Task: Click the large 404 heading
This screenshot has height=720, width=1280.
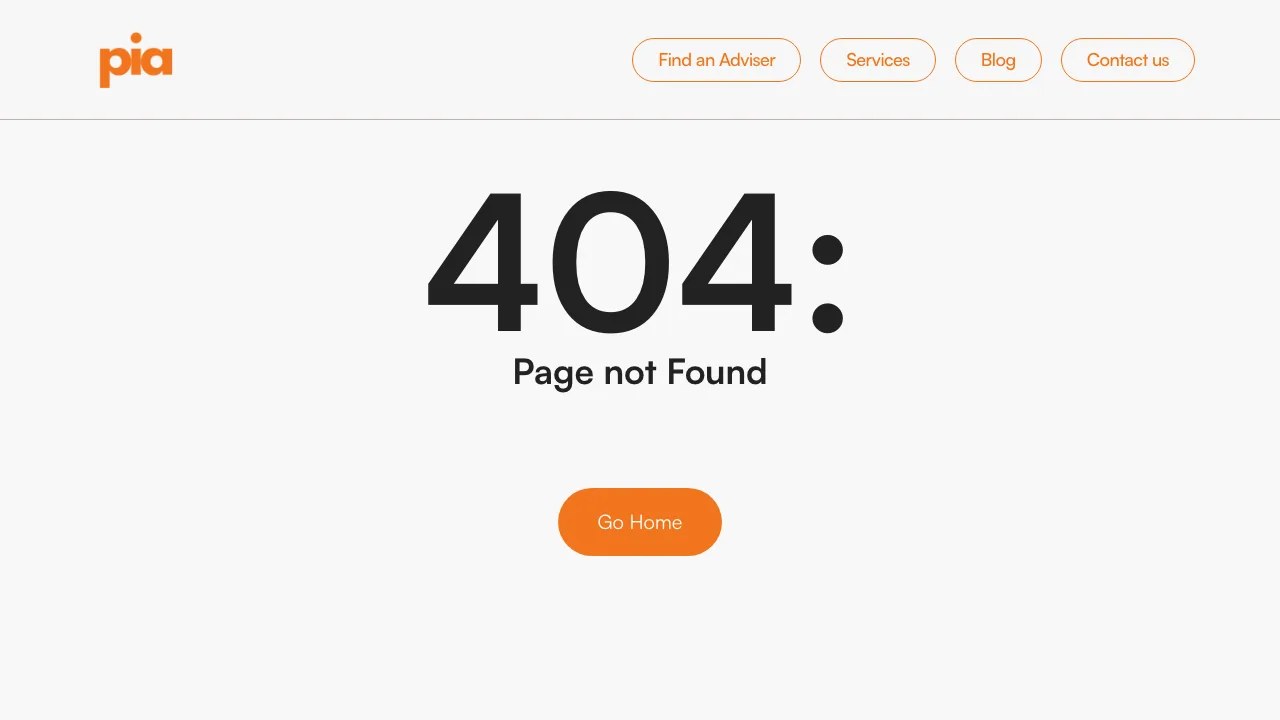Action: pyautogui.click(x=636, y=261)
